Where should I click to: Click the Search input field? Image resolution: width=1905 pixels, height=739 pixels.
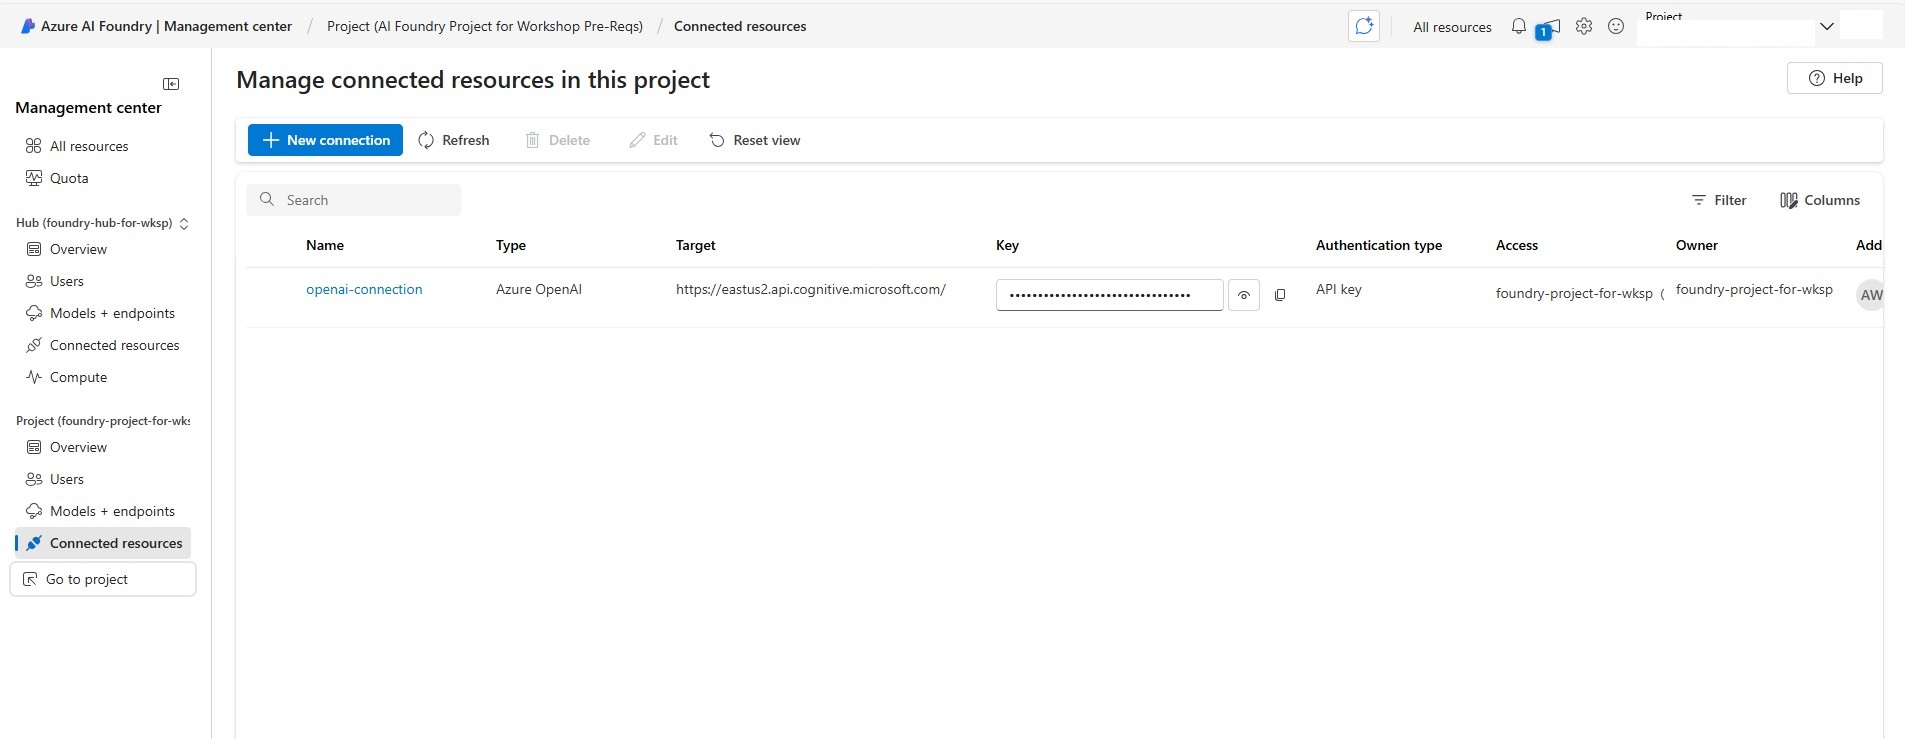pos(354,200)
